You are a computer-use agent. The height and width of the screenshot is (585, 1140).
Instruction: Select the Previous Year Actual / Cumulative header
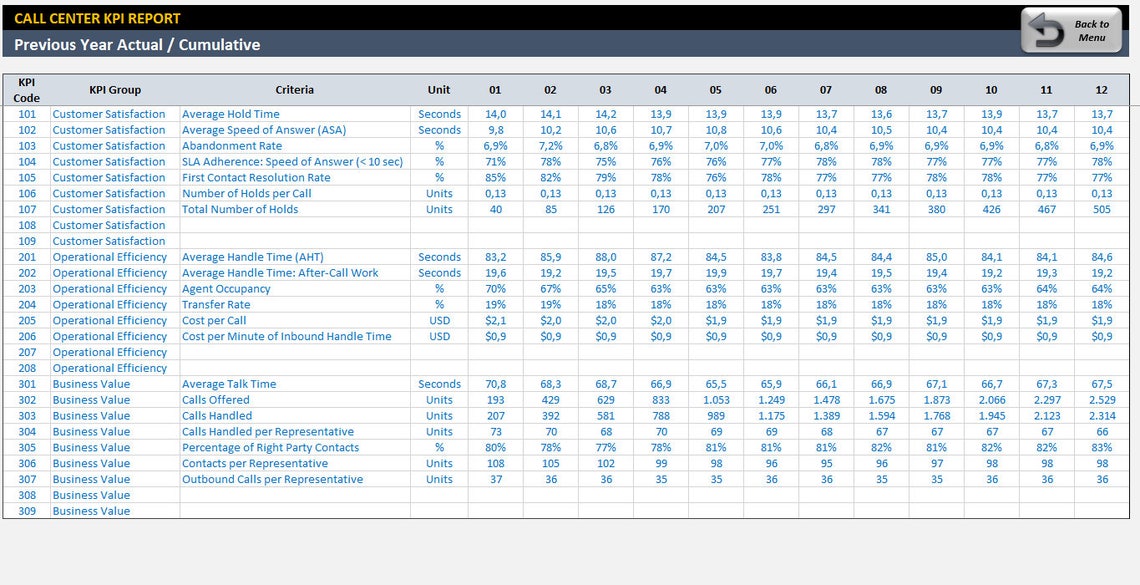click(x=135, y=45)
